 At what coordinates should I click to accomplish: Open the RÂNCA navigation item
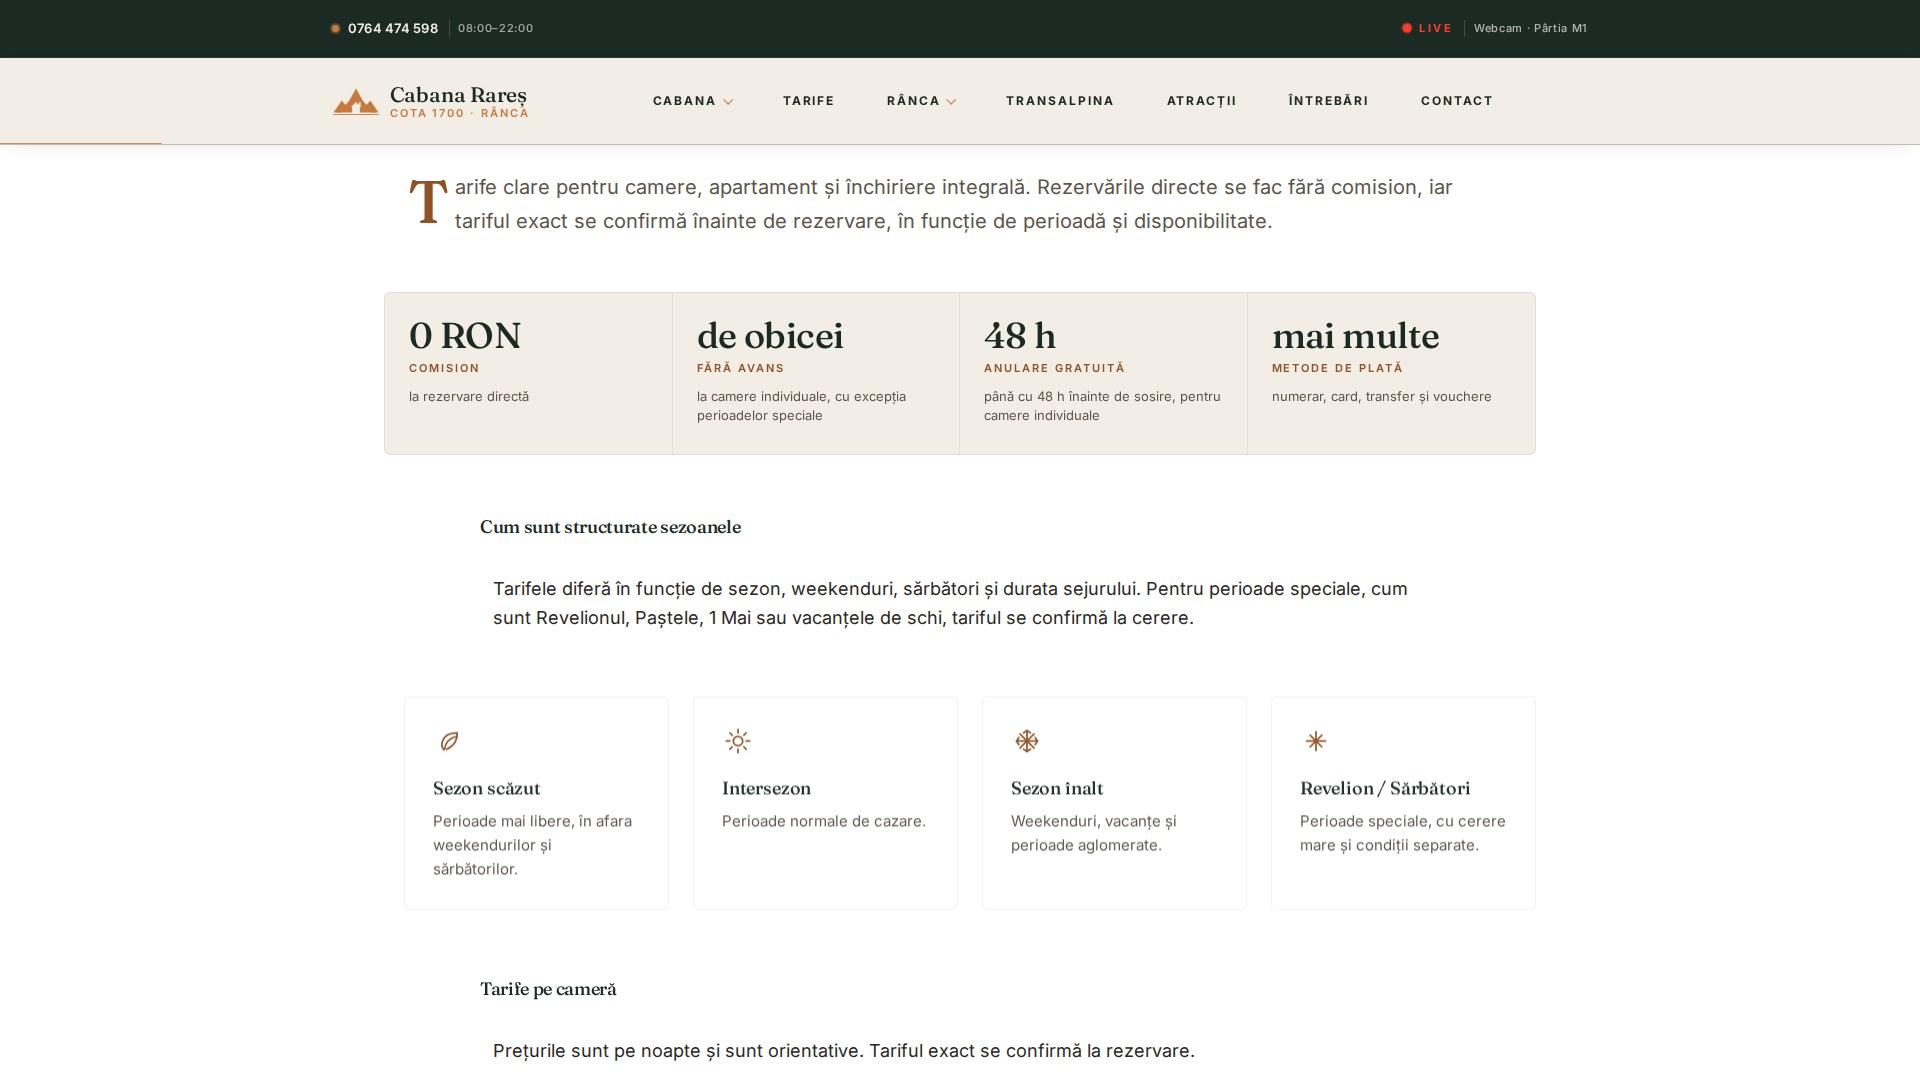tap(913, 101)
